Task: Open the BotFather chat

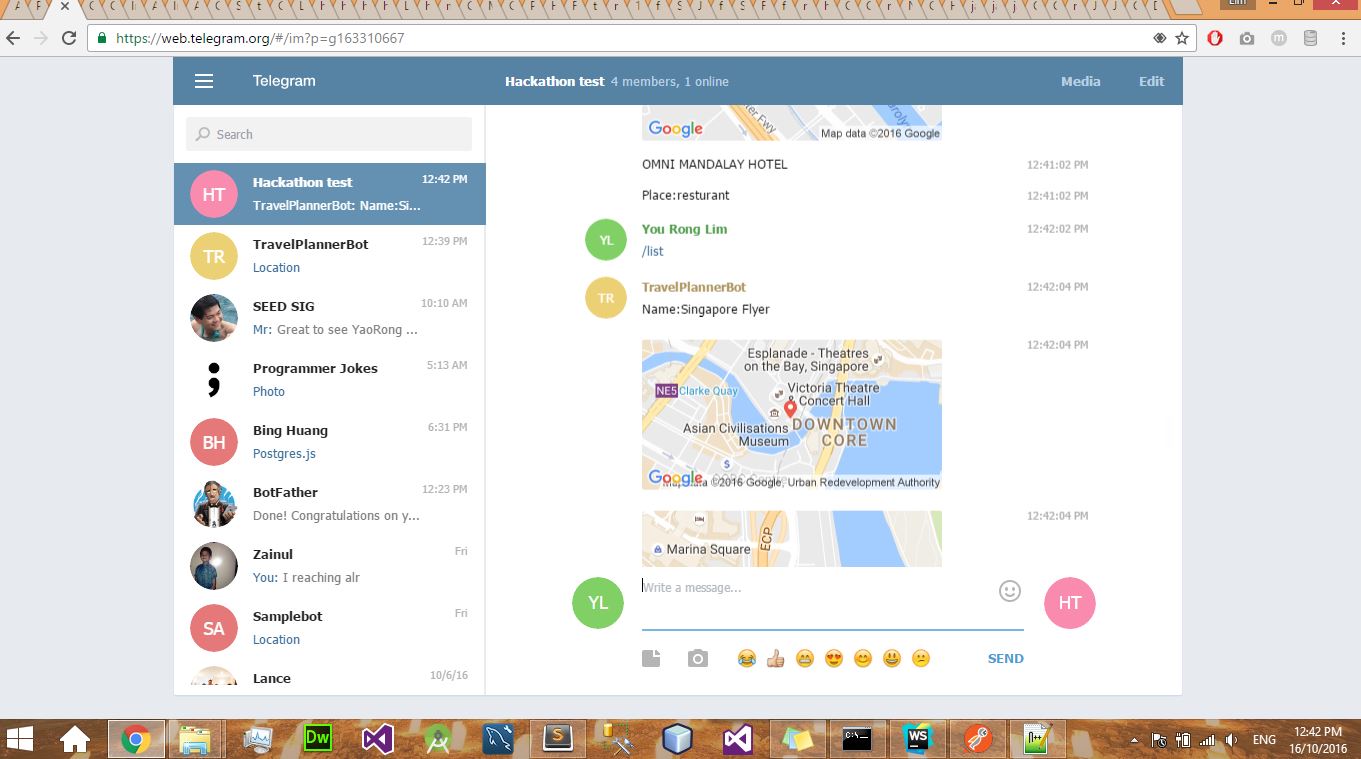Action: coord(330,504)
